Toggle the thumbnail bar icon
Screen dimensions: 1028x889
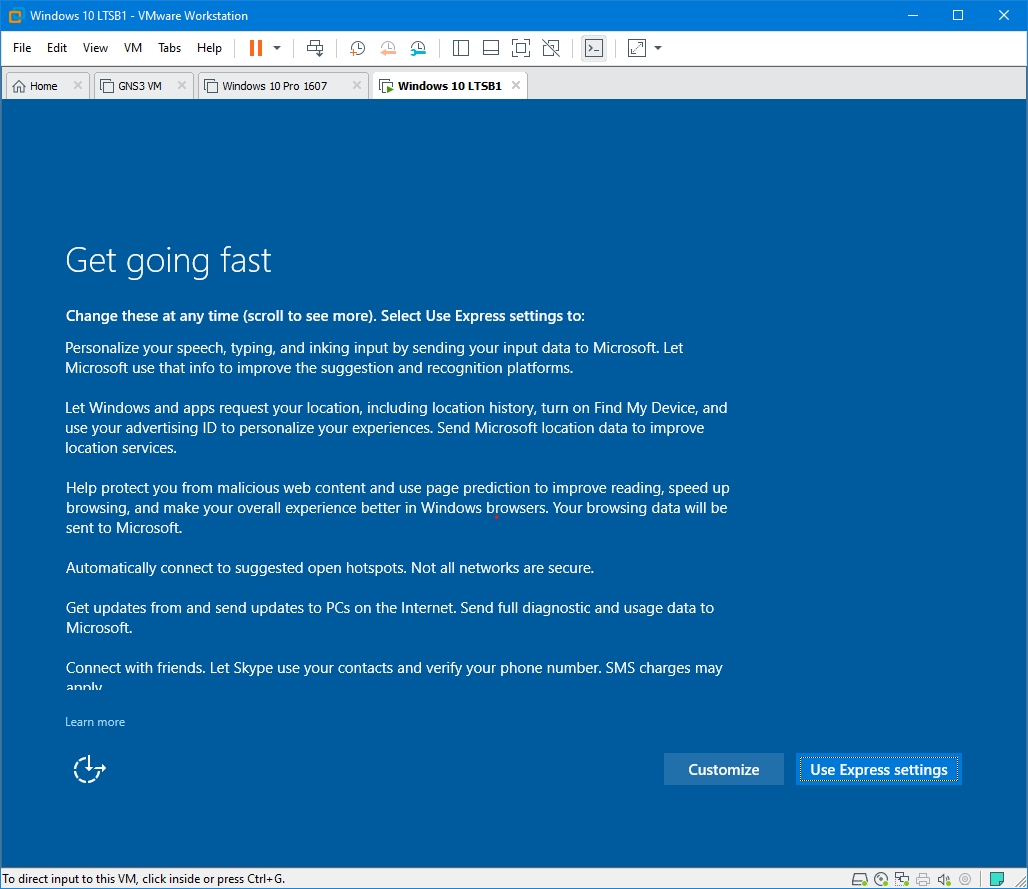[x=491, y=48]
